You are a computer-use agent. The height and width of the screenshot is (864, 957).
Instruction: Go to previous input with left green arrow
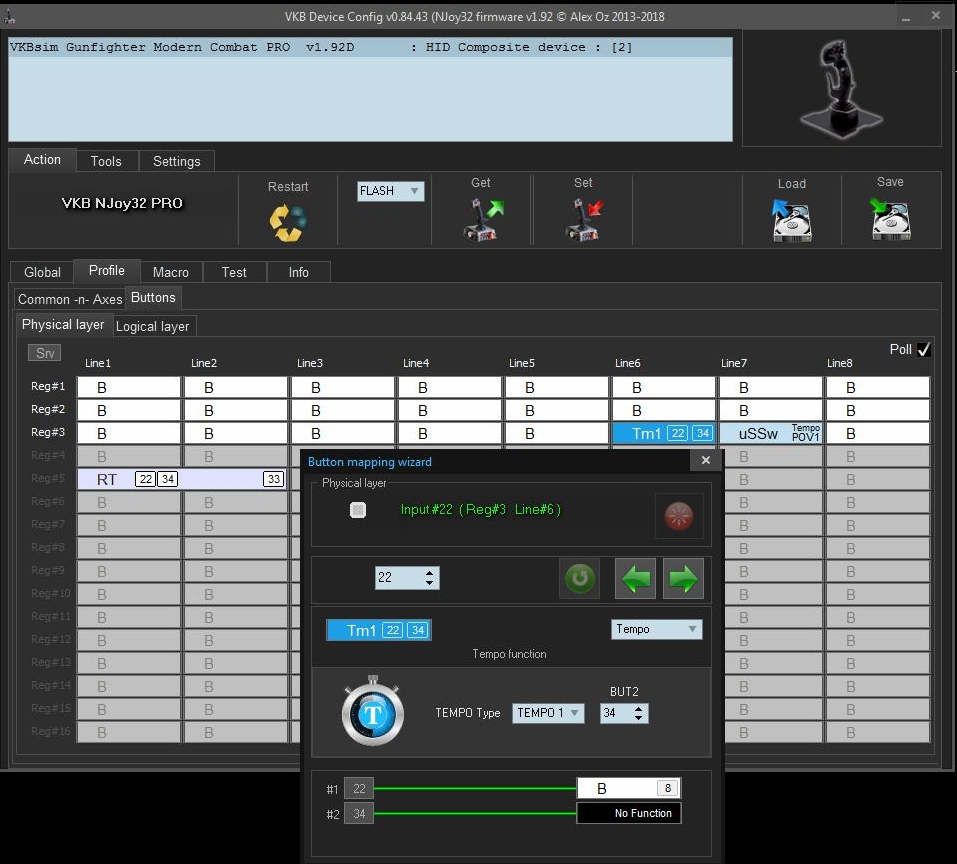(x=635, y=578)
